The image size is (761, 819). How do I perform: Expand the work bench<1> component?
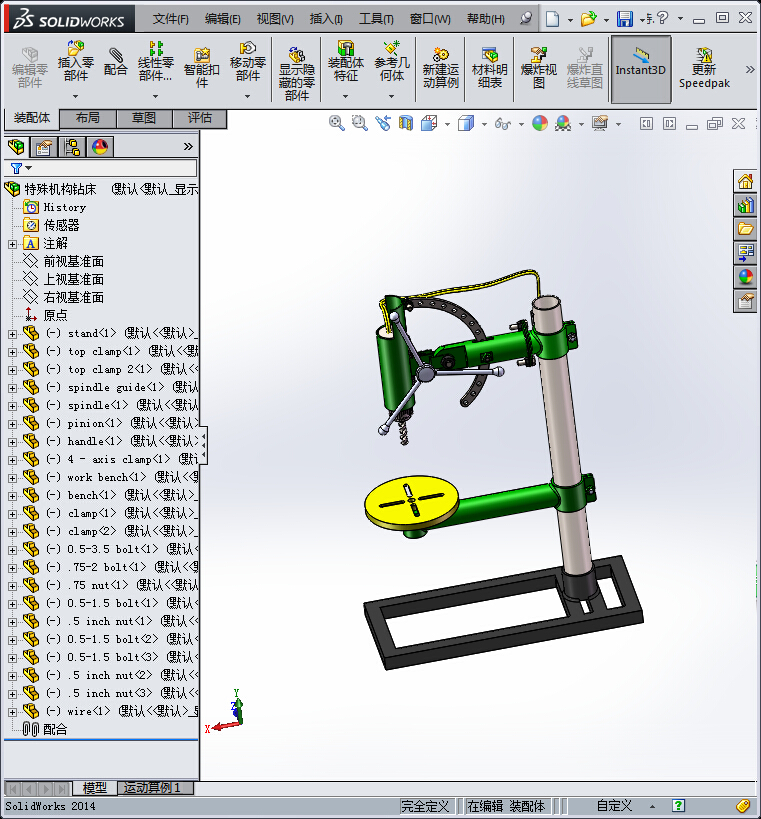click(13, 477)
